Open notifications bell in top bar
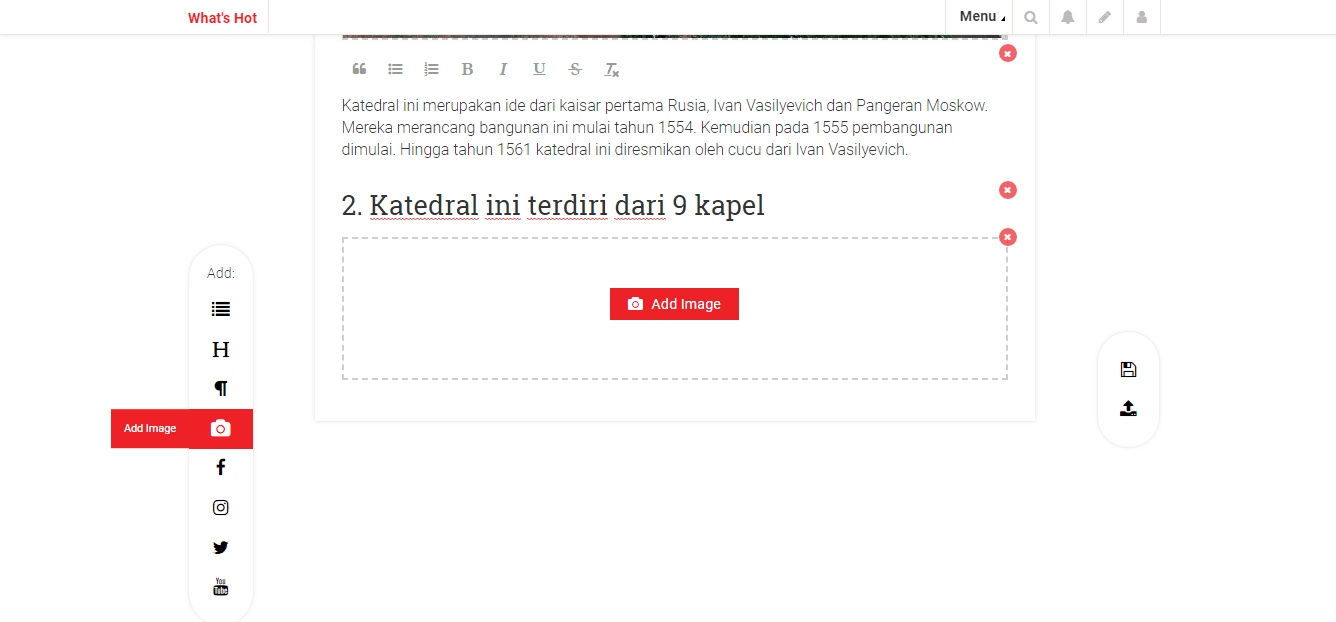Screen dimensions: 1336x622 pyautogui.click(x=1068, y=17)
